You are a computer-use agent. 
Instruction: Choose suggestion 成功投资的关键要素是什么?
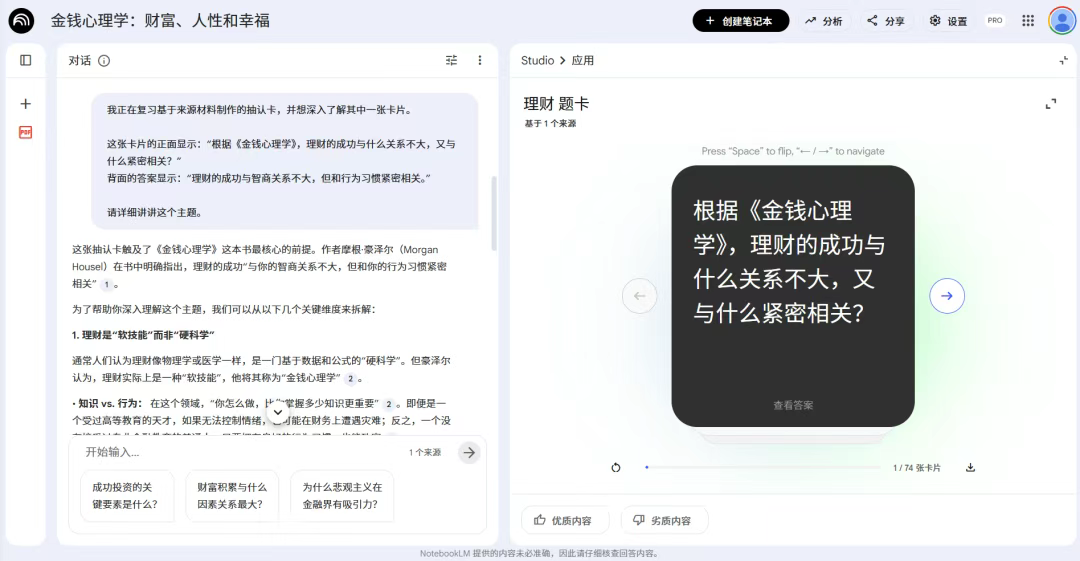[x=125, y=496]
